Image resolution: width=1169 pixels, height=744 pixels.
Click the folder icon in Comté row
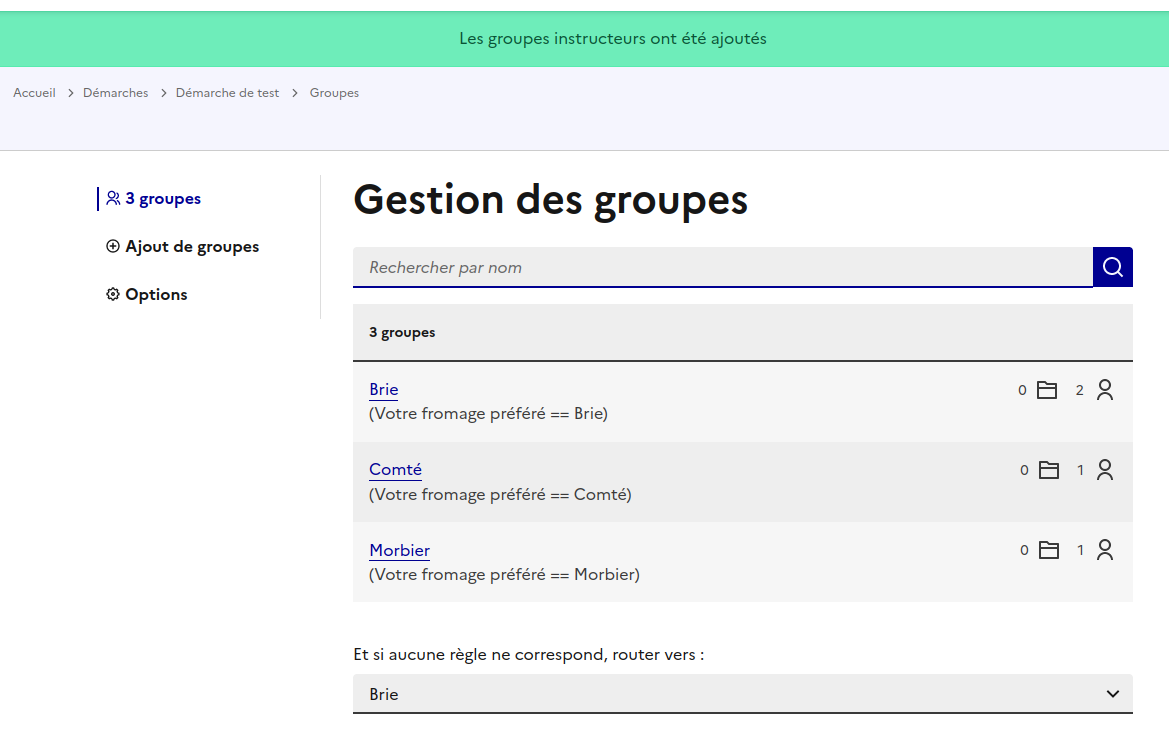[1048, 470]
